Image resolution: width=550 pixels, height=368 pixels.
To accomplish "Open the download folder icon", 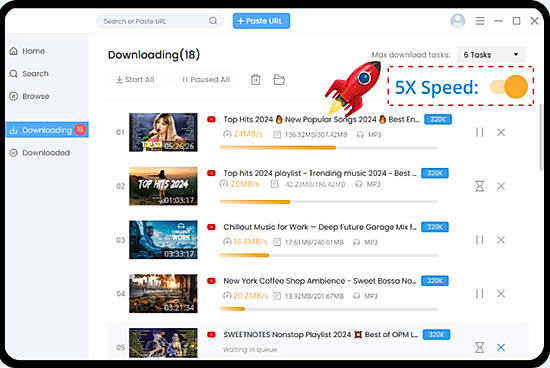I will pos(279,80).
